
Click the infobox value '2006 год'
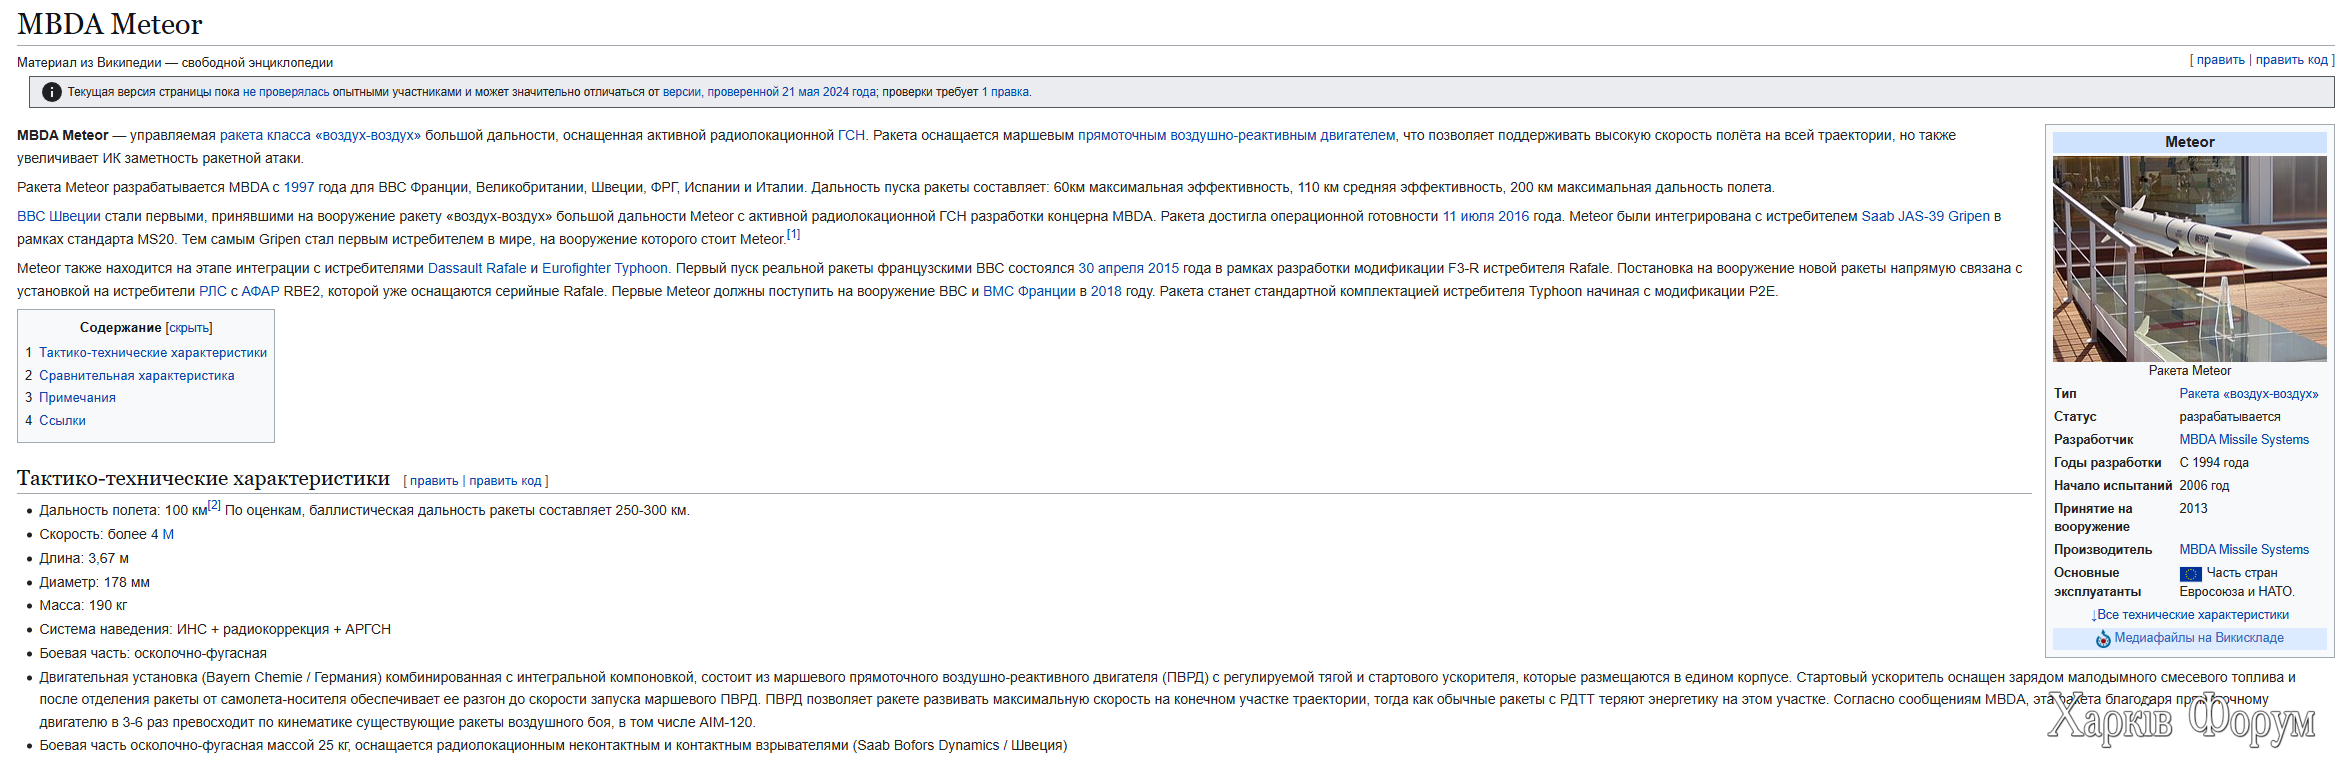[2204, 486]
